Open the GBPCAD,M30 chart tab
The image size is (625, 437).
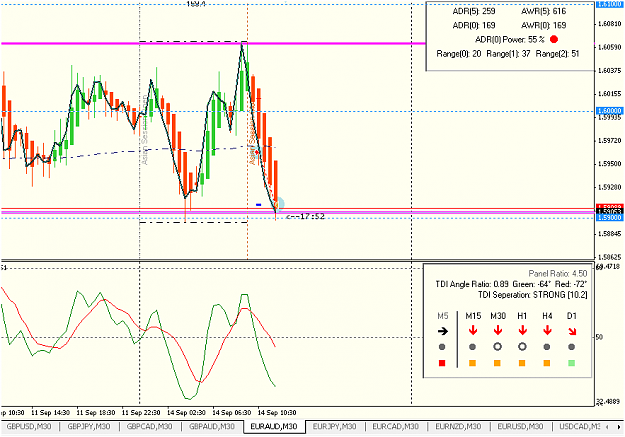pyautogui.click(x=149, y=426)
